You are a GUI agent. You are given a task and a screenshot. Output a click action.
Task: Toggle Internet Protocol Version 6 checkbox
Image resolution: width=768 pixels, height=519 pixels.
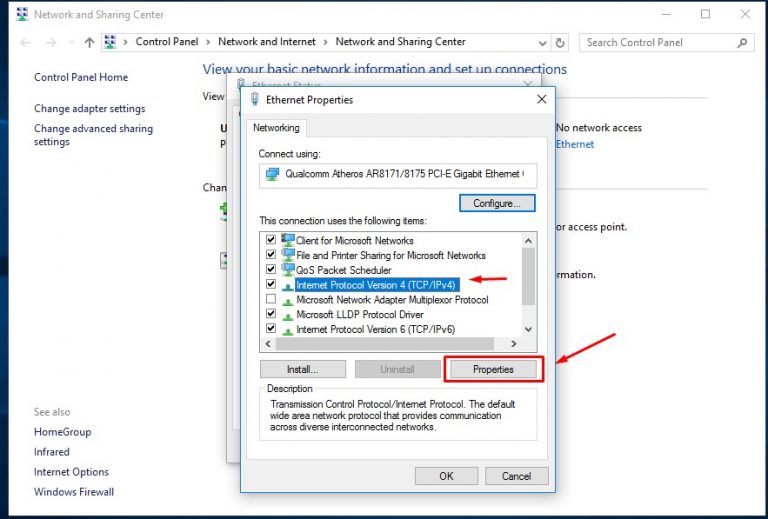(271, 328)
